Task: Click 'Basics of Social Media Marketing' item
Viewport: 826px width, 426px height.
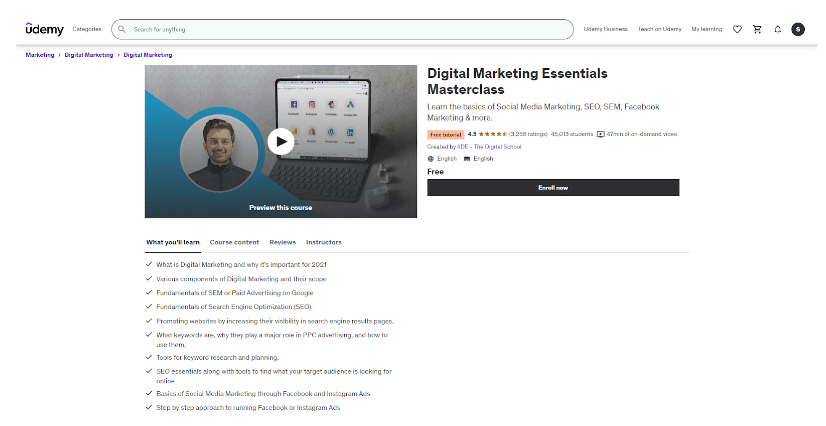Action: (263, 393)
